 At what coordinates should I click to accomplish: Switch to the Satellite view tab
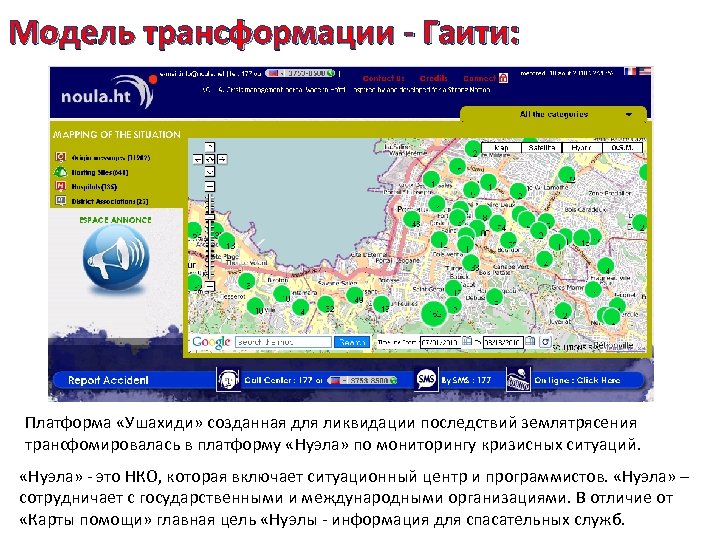[542, 147]
